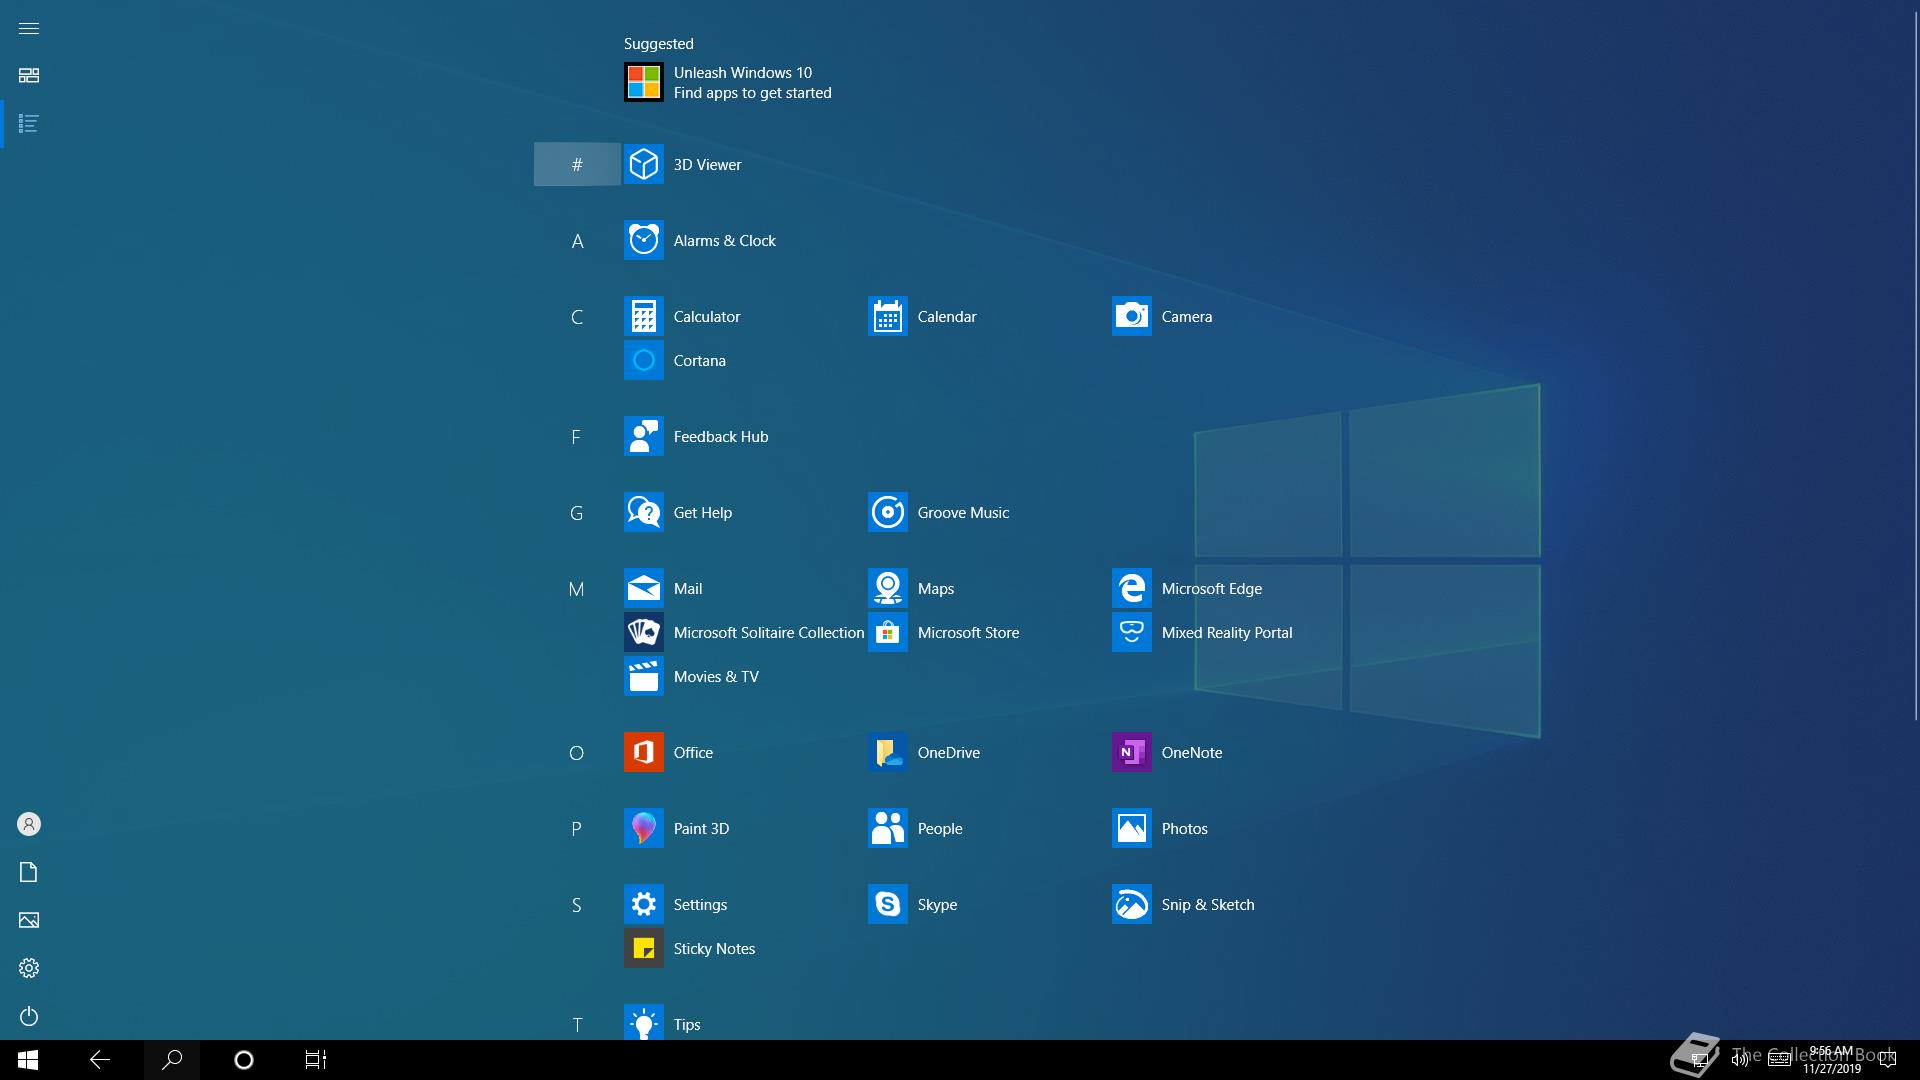Click the Windows Start button

(x=28, y=1060)
